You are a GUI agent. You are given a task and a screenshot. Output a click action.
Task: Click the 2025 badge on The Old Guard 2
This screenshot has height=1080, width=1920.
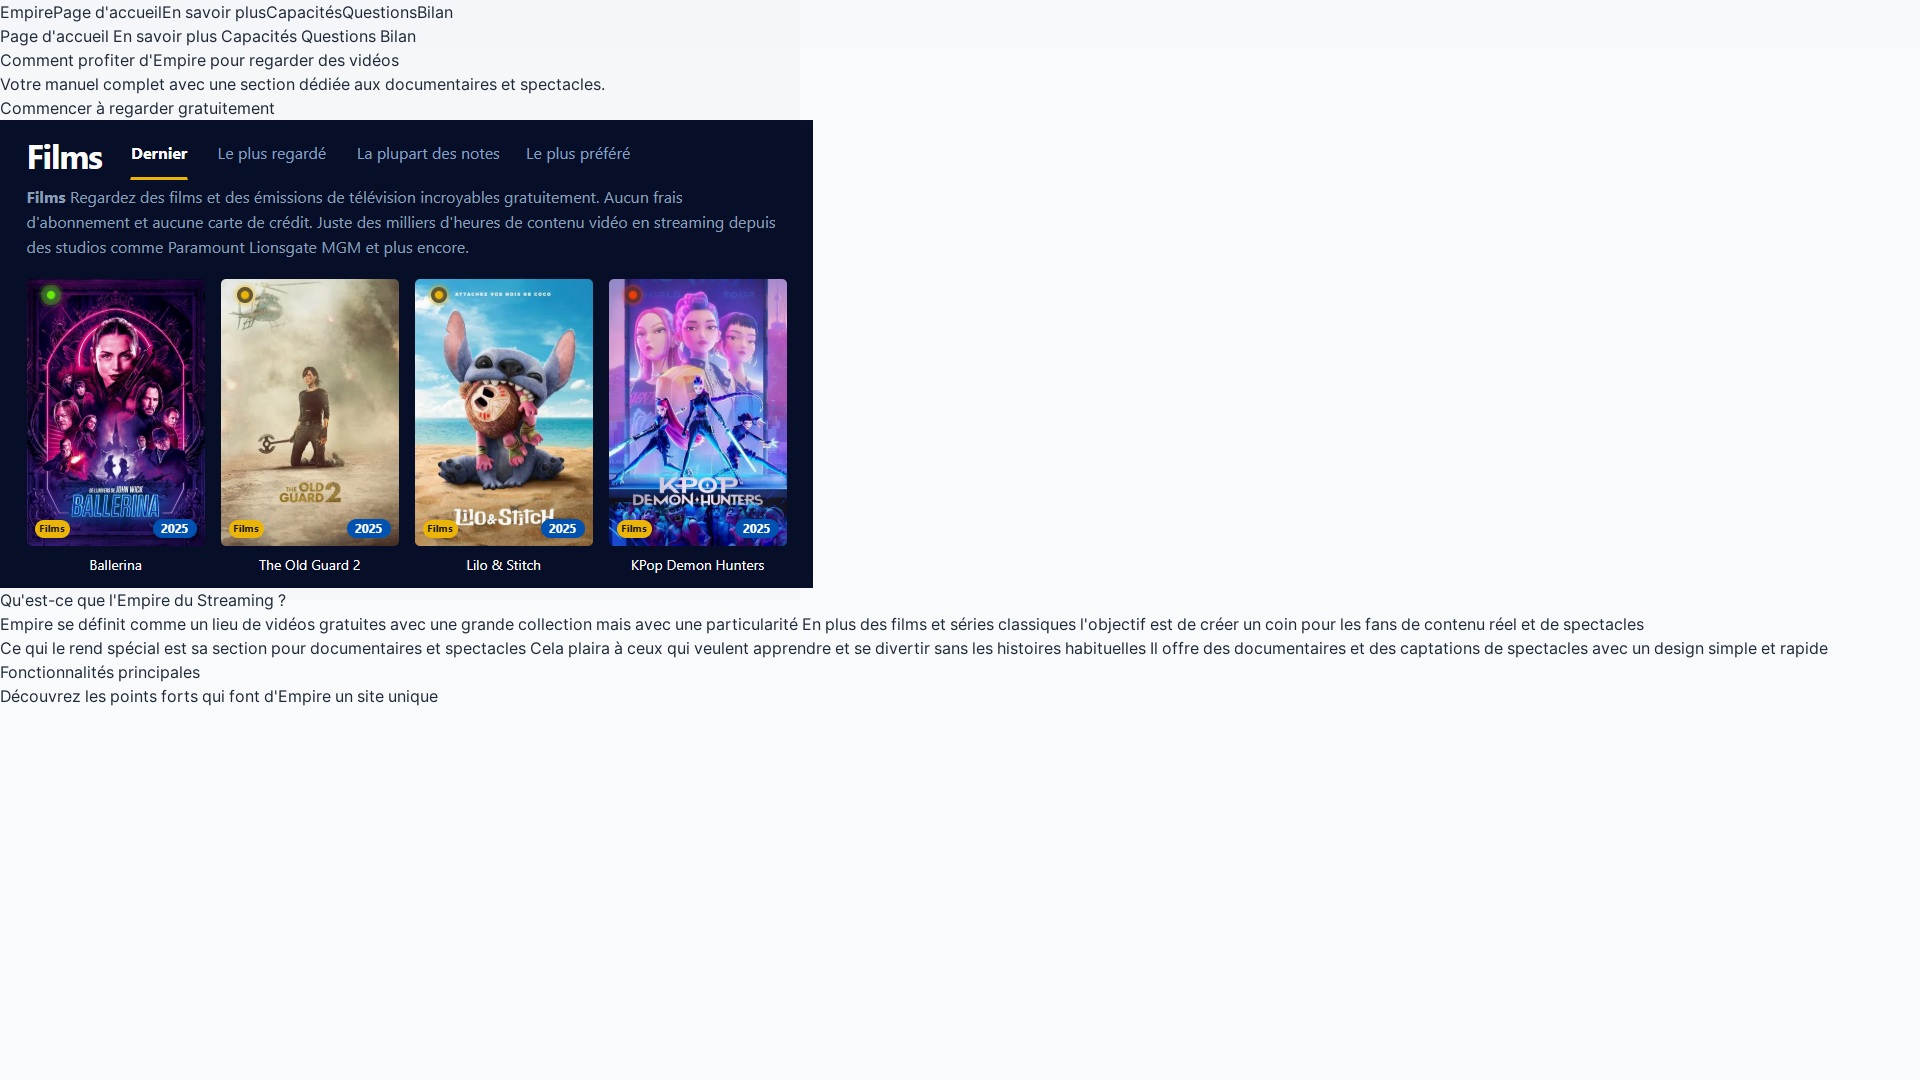(x=369, y=529)
